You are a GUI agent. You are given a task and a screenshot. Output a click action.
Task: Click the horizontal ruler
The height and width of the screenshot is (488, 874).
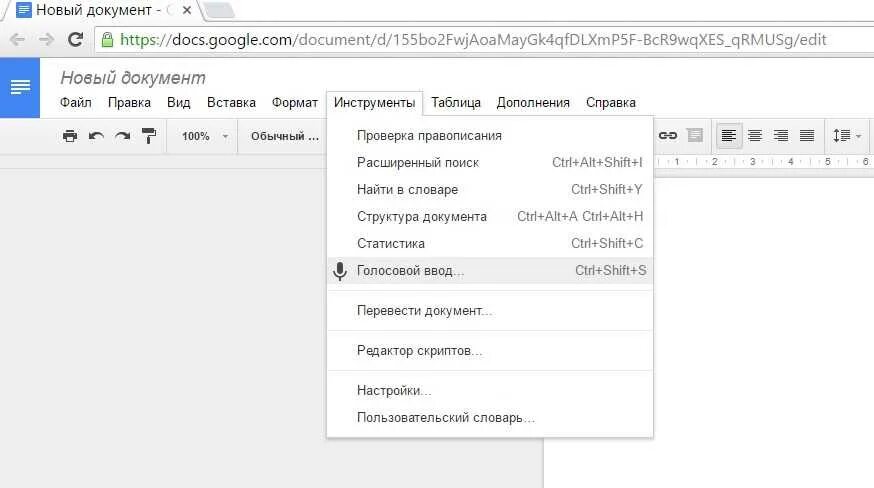pyautogui.click(x=763, y=162)
